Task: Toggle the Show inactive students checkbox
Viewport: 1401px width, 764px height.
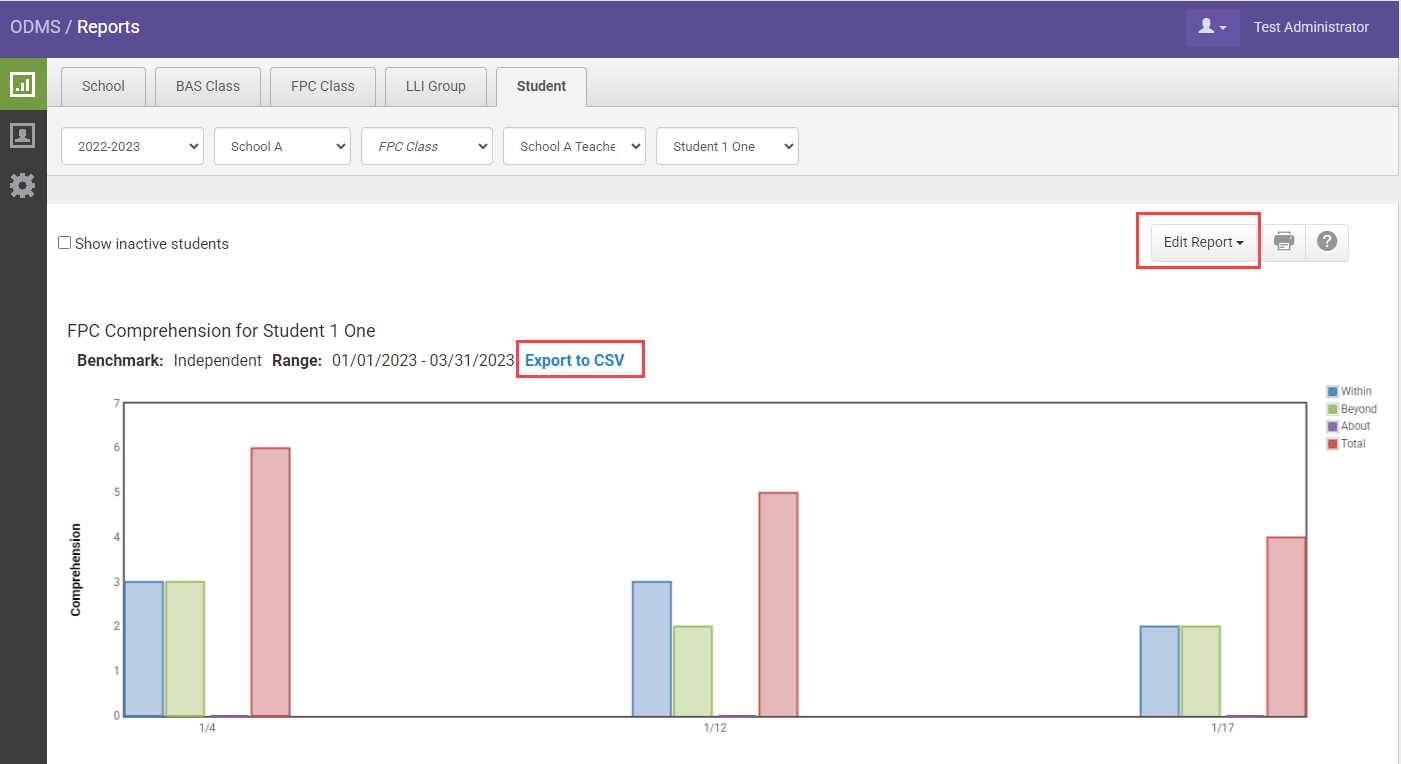Action: pos(65,243)
